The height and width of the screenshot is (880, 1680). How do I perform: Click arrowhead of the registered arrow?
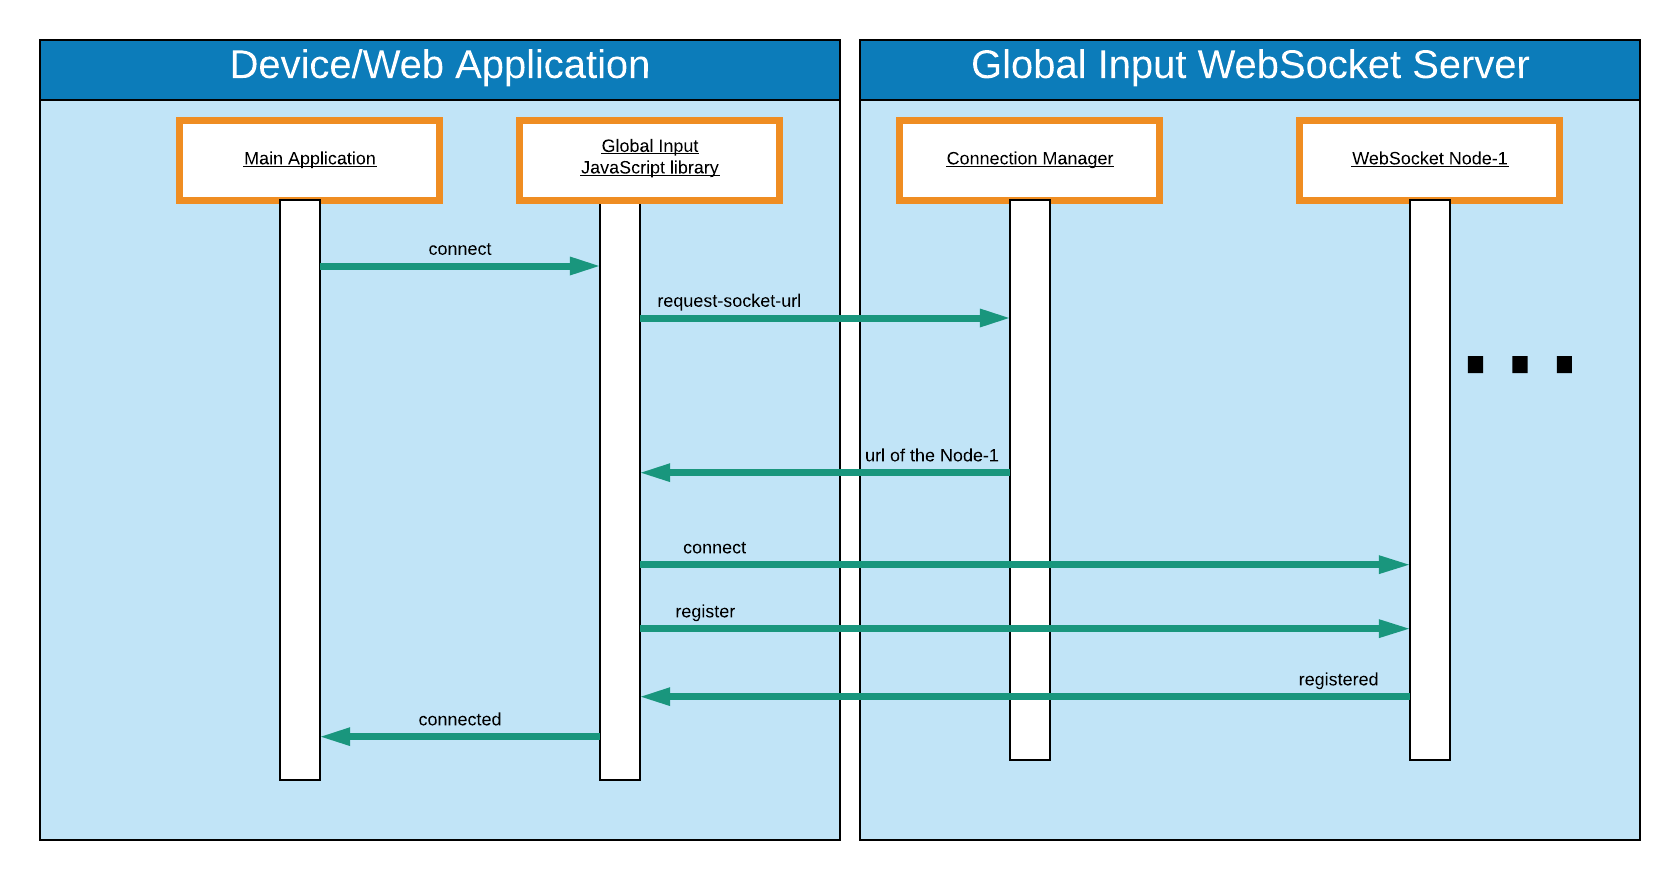click(x=657, y=697)
